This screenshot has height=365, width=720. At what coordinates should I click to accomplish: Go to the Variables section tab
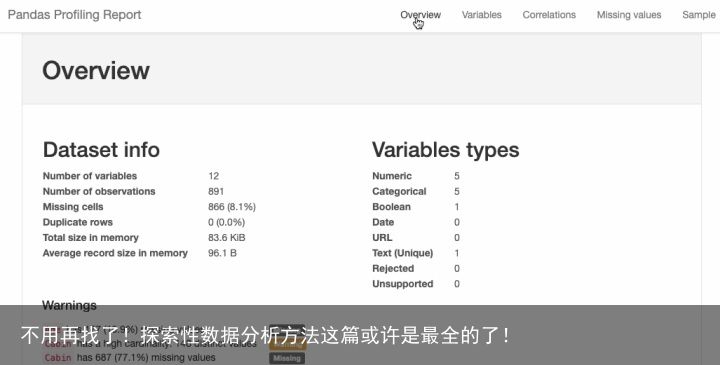pos(482,15)
